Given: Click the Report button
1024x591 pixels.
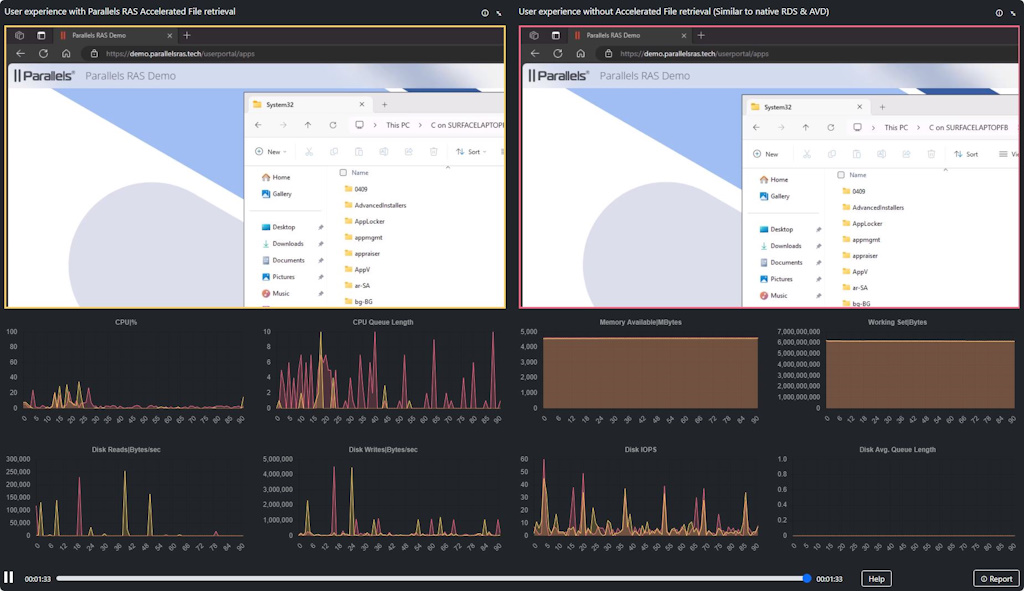Looking at the screenshot, I should click(996, 579).
